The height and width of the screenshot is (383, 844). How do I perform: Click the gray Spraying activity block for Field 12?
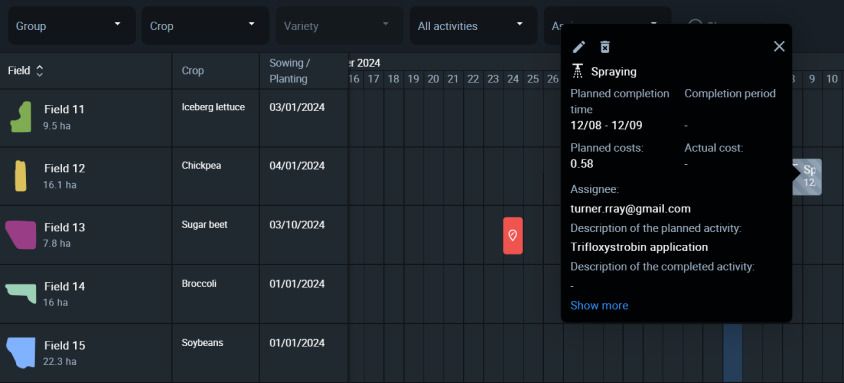pyautogui.click(x=807, y=177)
